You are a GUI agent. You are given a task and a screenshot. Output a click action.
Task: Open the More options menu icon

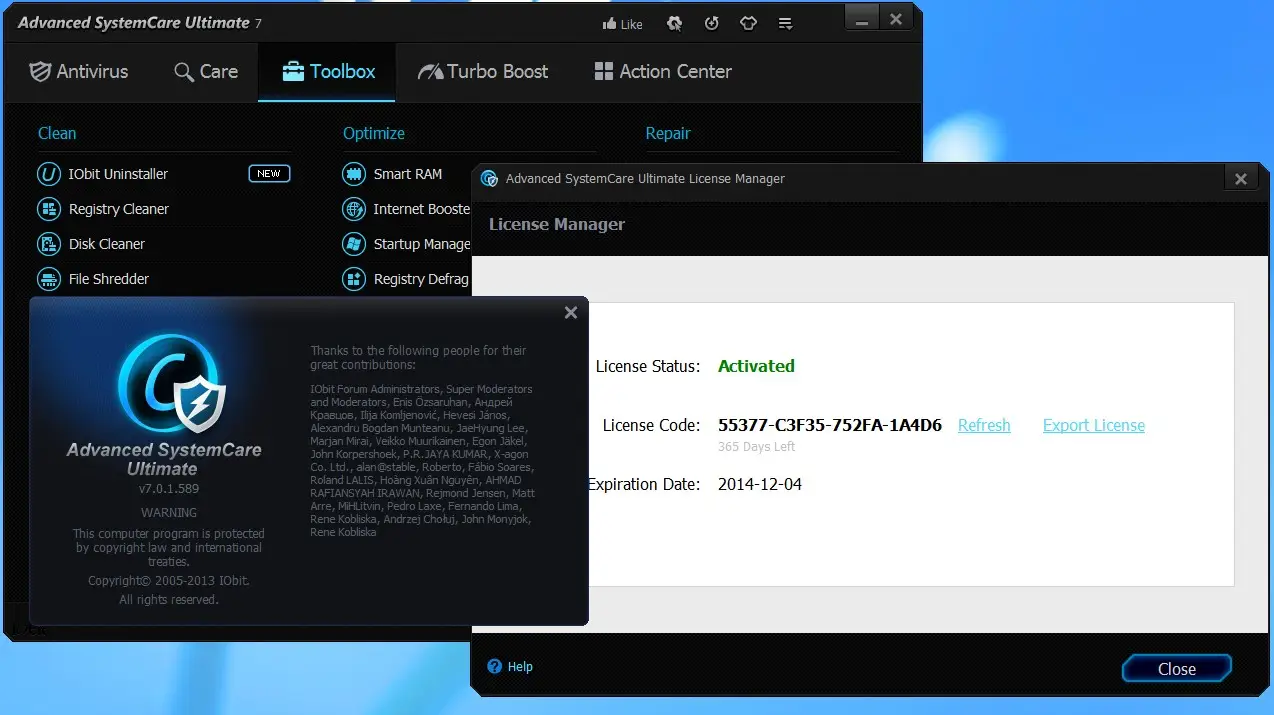tap(786, 23)
